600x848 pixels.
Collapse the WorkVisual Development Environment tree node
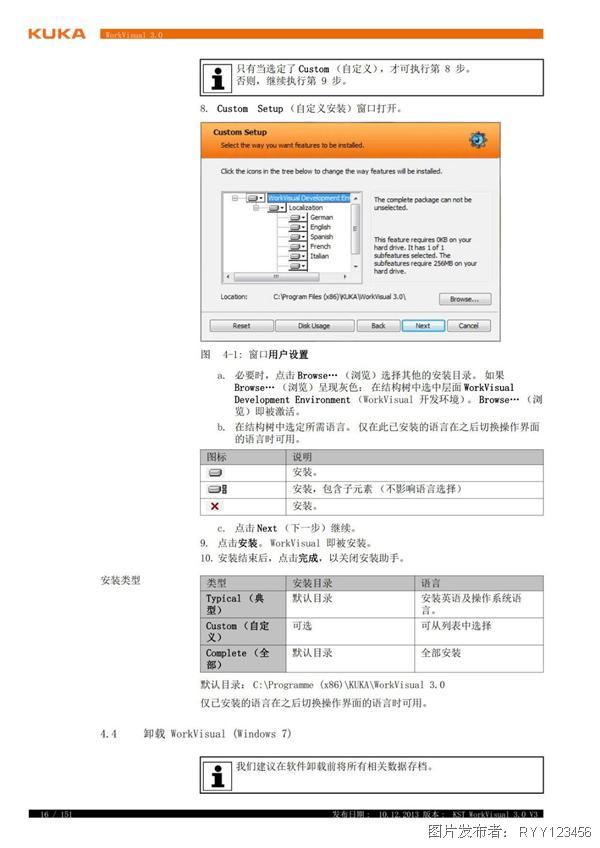[235, 198]
